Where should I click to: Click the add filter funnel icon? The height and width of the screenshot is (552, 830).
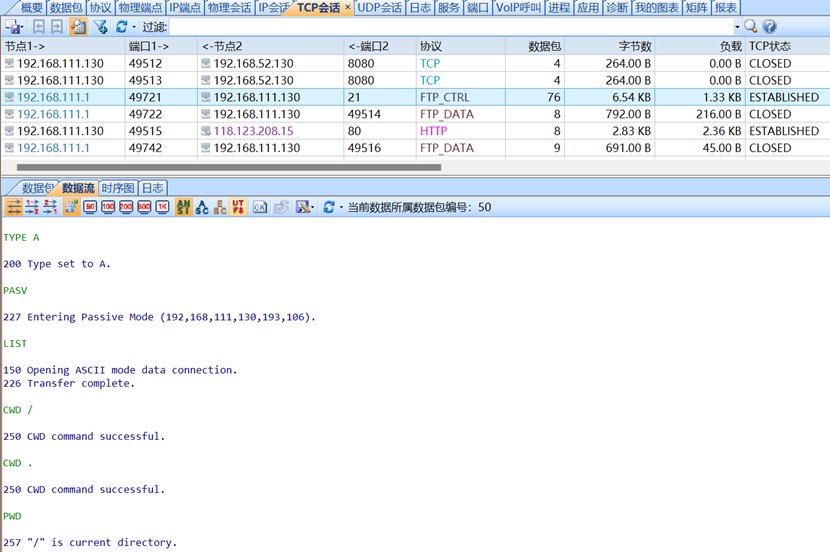coord(100,26)
